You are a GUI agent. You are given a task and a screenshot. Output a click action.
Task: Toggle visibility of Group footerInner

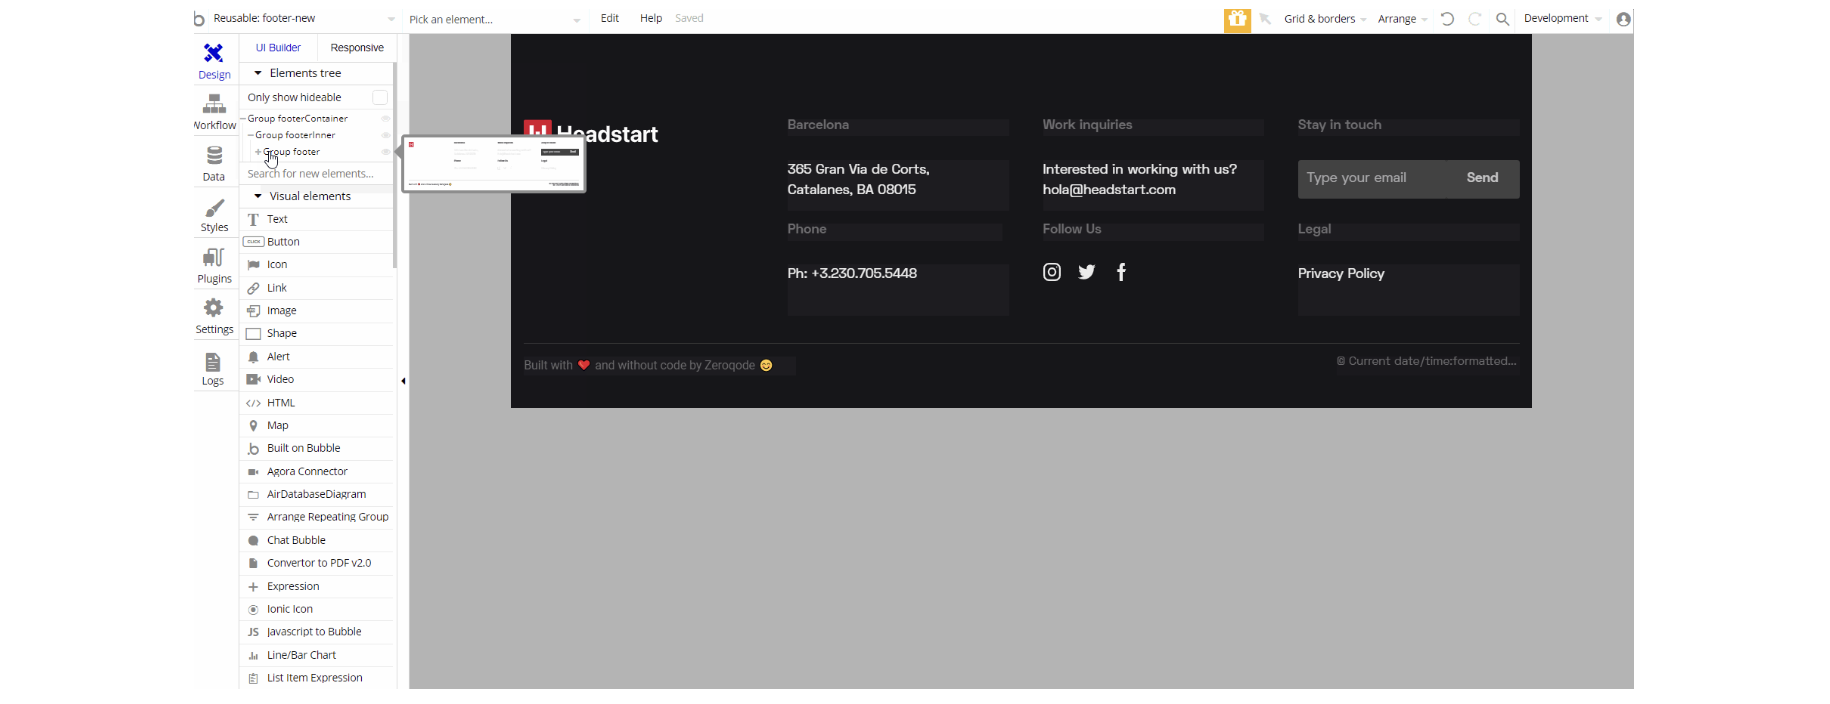point(386,135)
